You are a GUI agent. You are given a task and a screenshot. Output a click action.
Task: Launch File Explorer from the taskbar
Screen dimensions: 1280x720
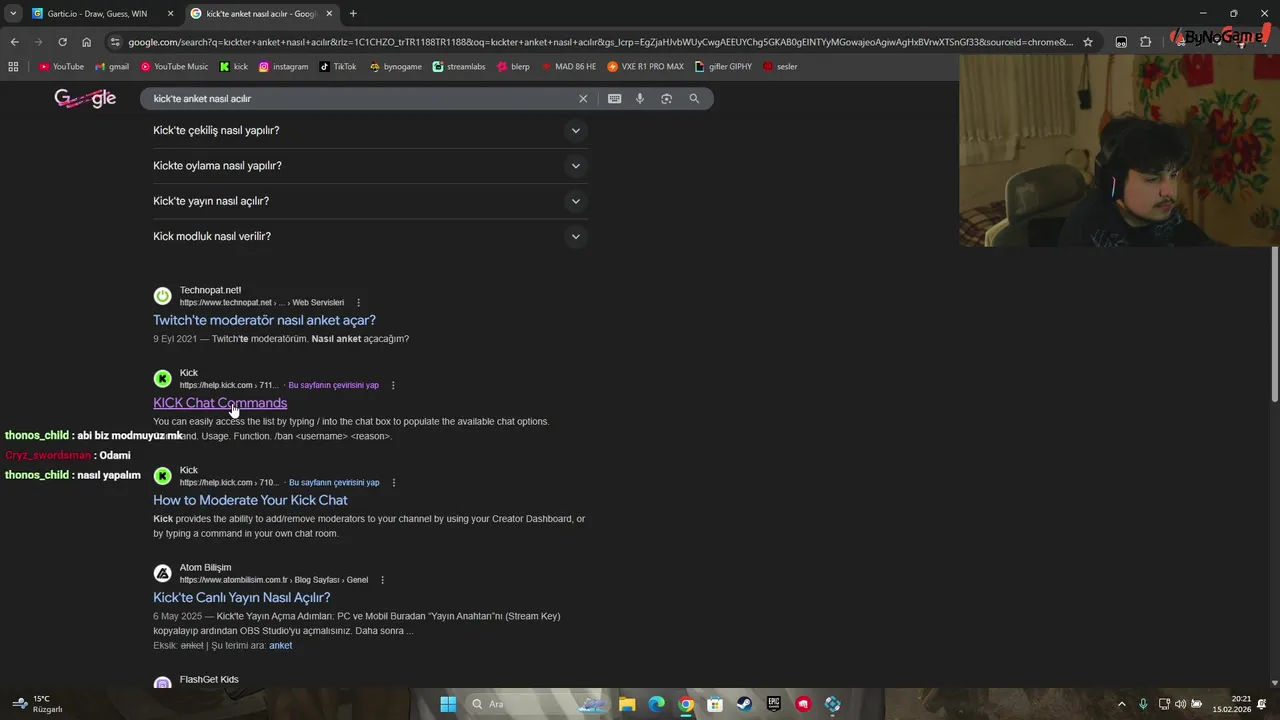click(626, 704)
